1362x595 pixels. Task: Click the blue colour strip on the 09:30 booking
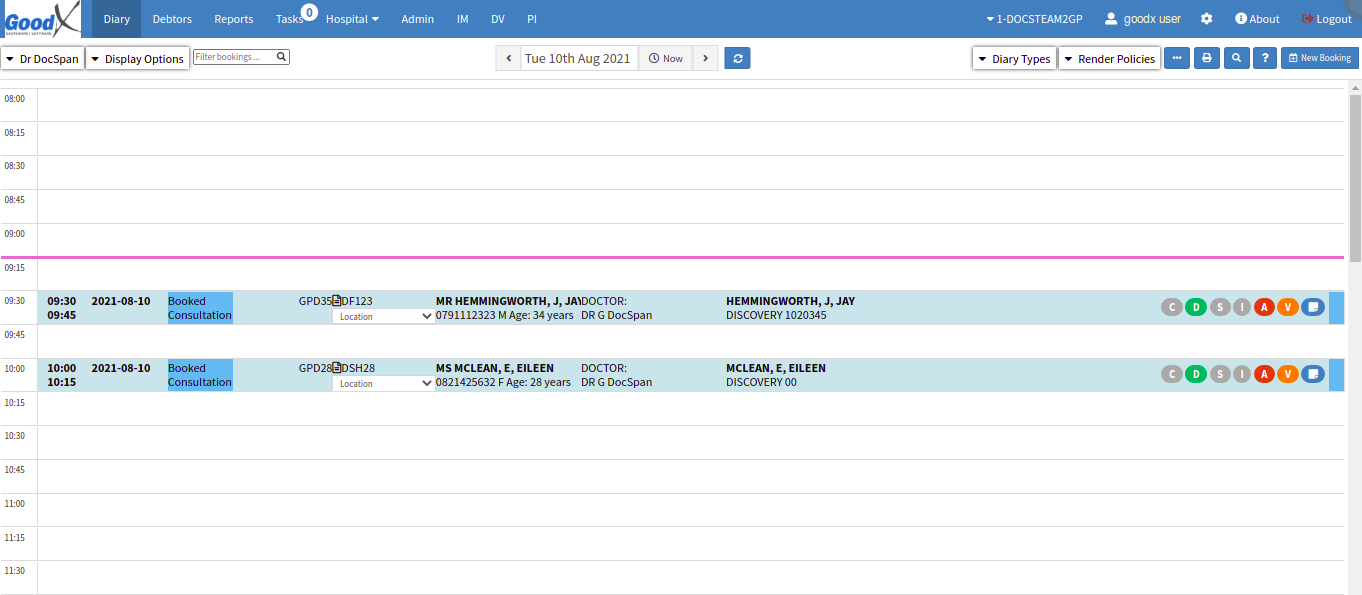(x=1336, y=308)
